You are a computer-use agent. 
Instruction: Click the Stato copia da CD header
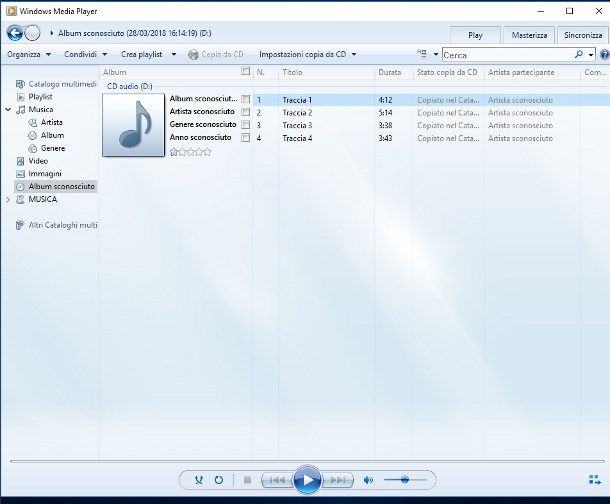pos(449,72)
